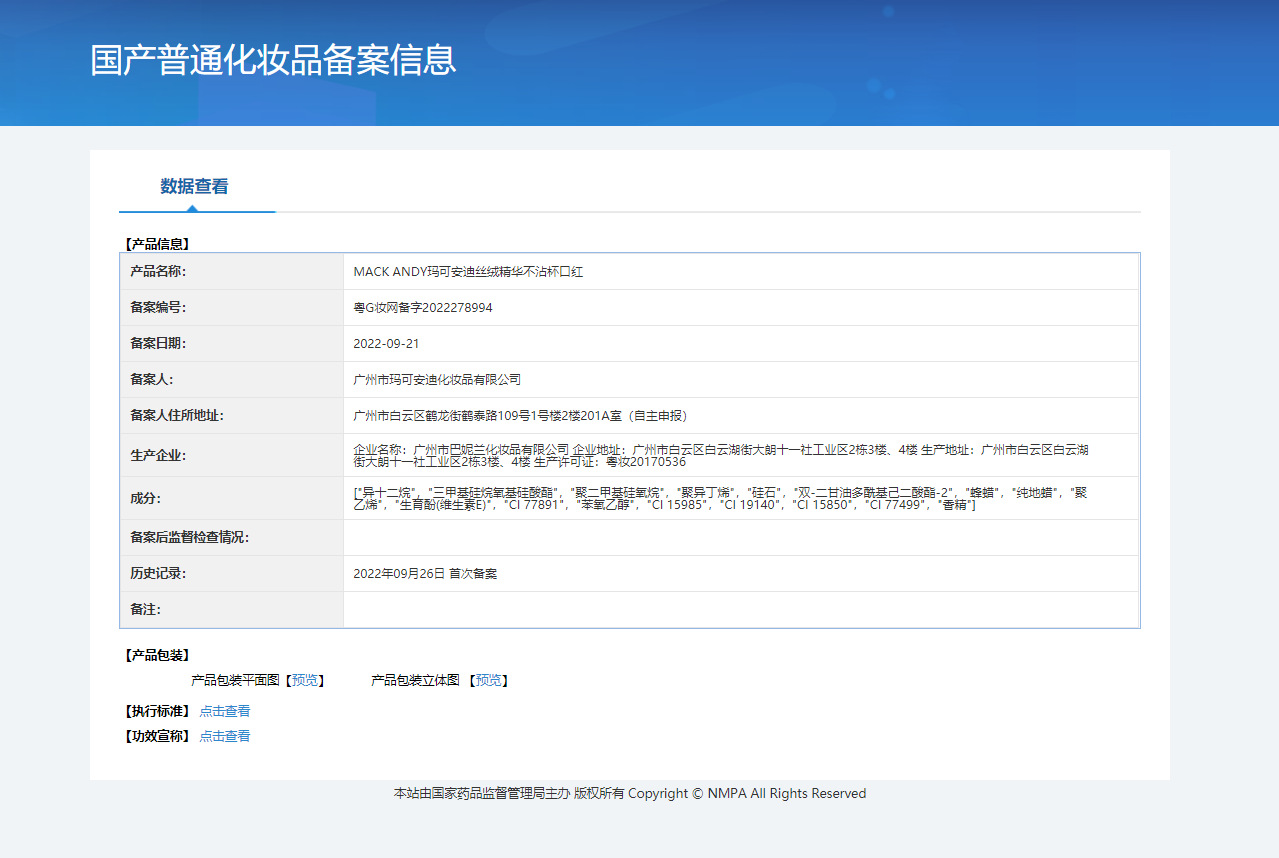1279x858 pixels.
Task: Select product name MACK ANDY玛可安迪丝绒精华不沾杯口红
Action: point(468,272)
